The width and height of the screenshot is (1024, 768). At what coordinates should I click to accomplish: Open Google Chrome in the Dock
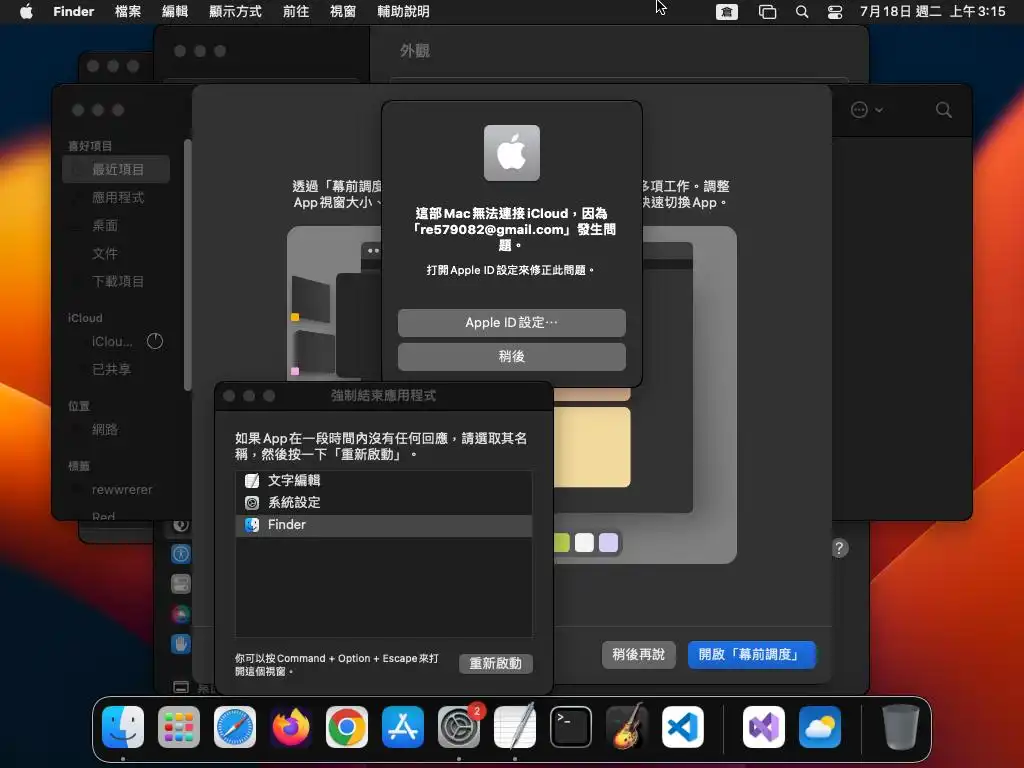click(347, 727)
